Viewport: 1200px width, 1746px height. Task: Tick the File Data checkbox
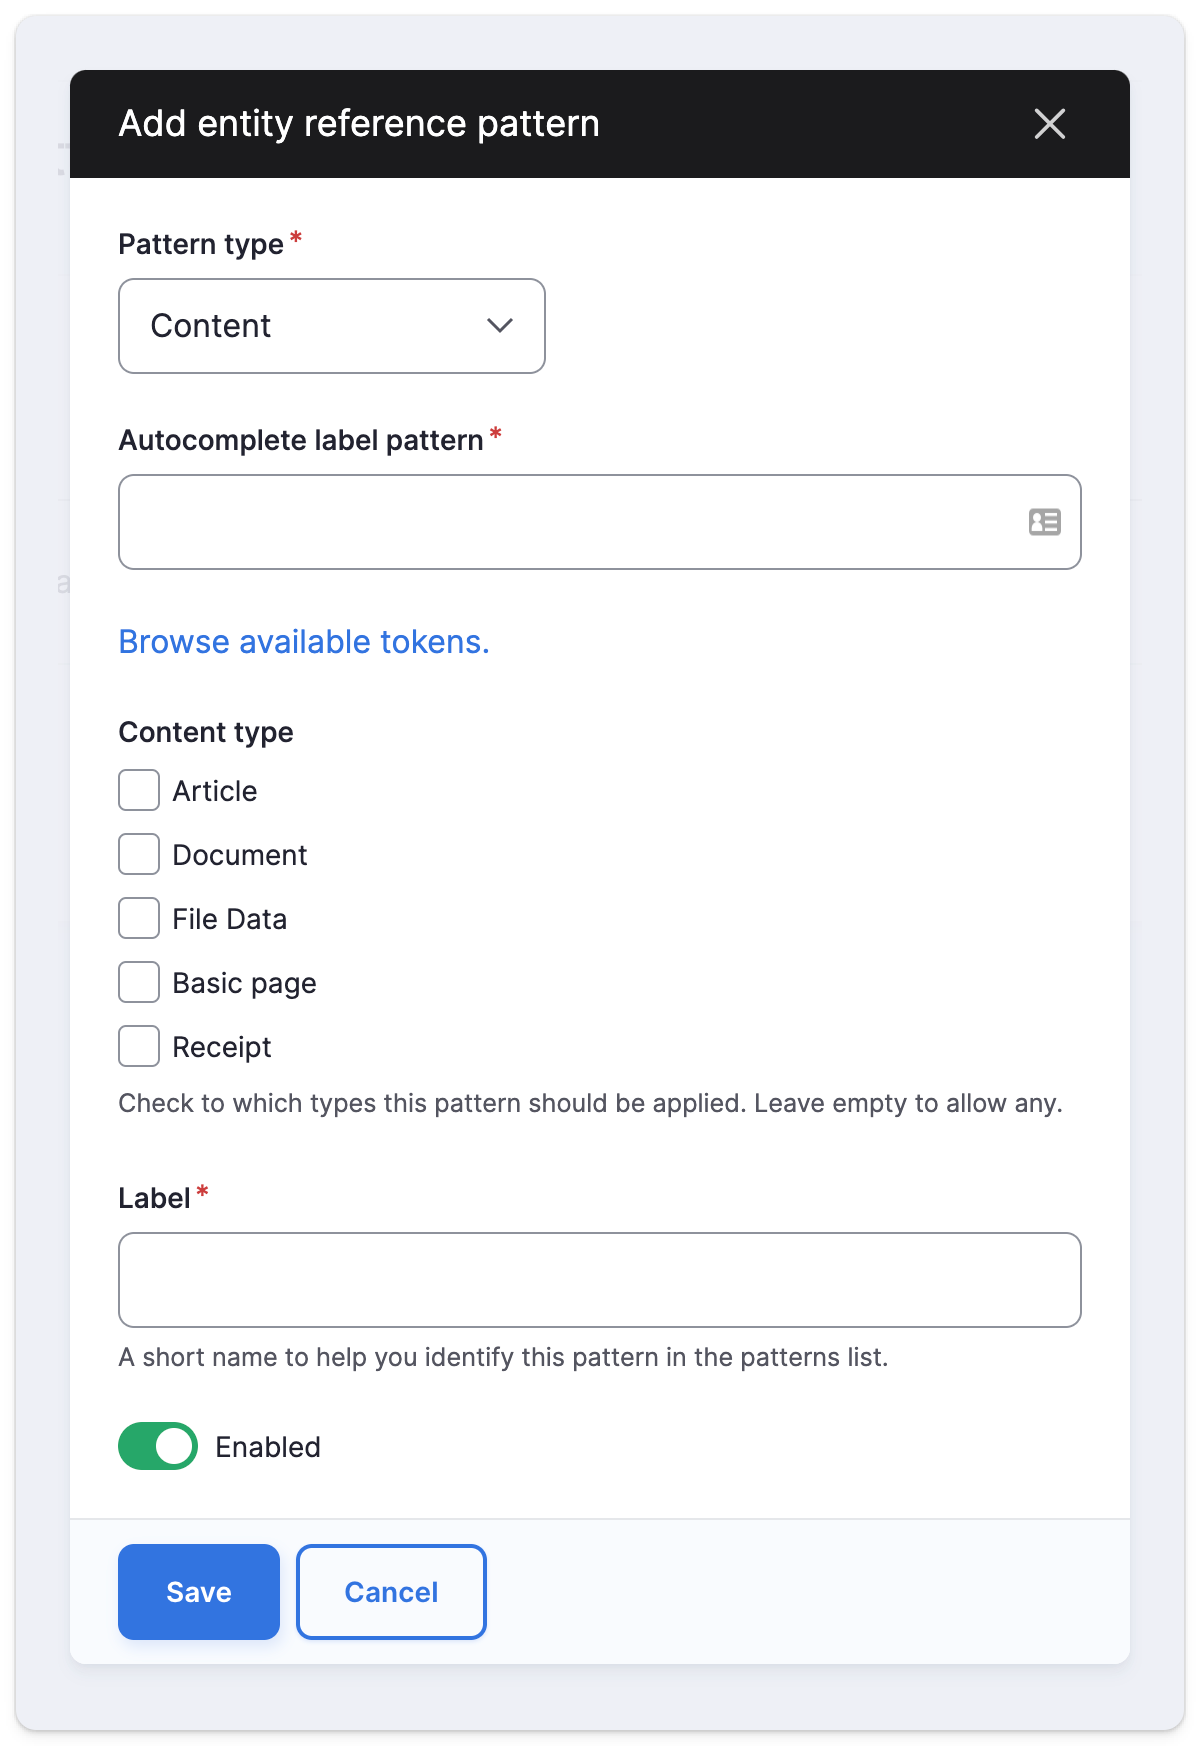coord(139,918)
